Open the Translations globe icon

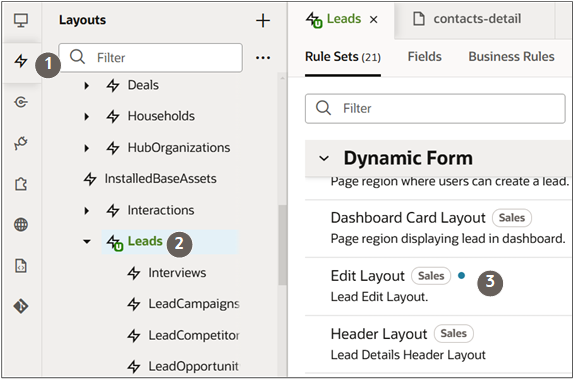[21, 224]
